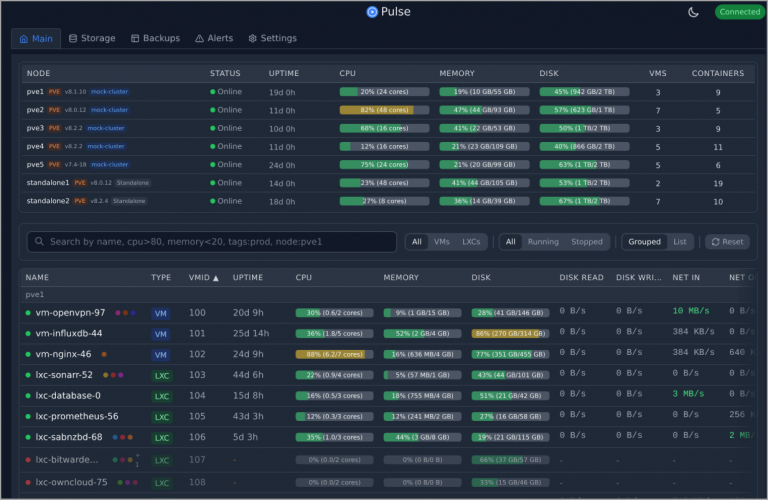
Task: Open the Backups tab
Action: point(155,38)
